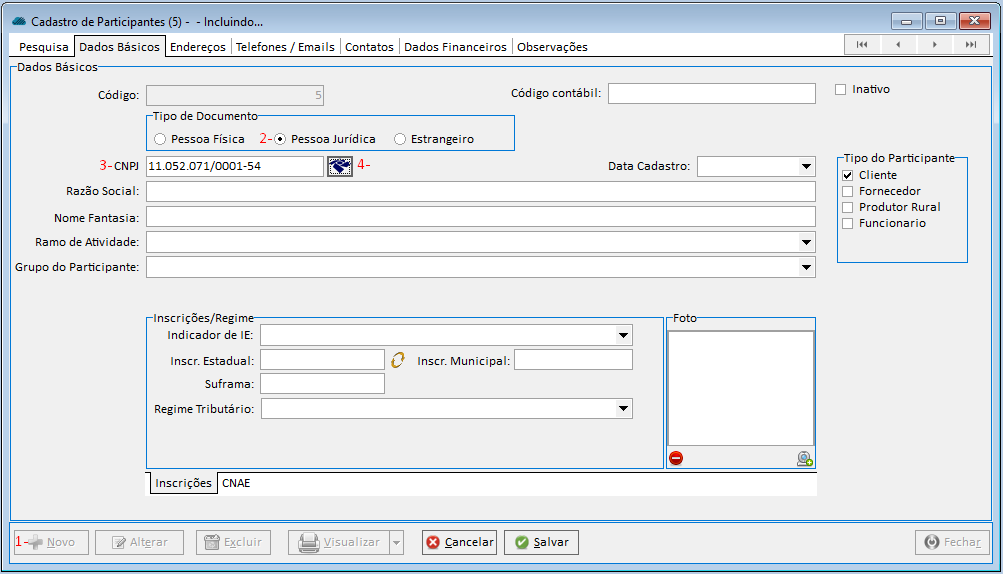This screenshot has width=1003, height=574.
Task: Expand the Regime Tributário combo box
Action: pos(623,408)
